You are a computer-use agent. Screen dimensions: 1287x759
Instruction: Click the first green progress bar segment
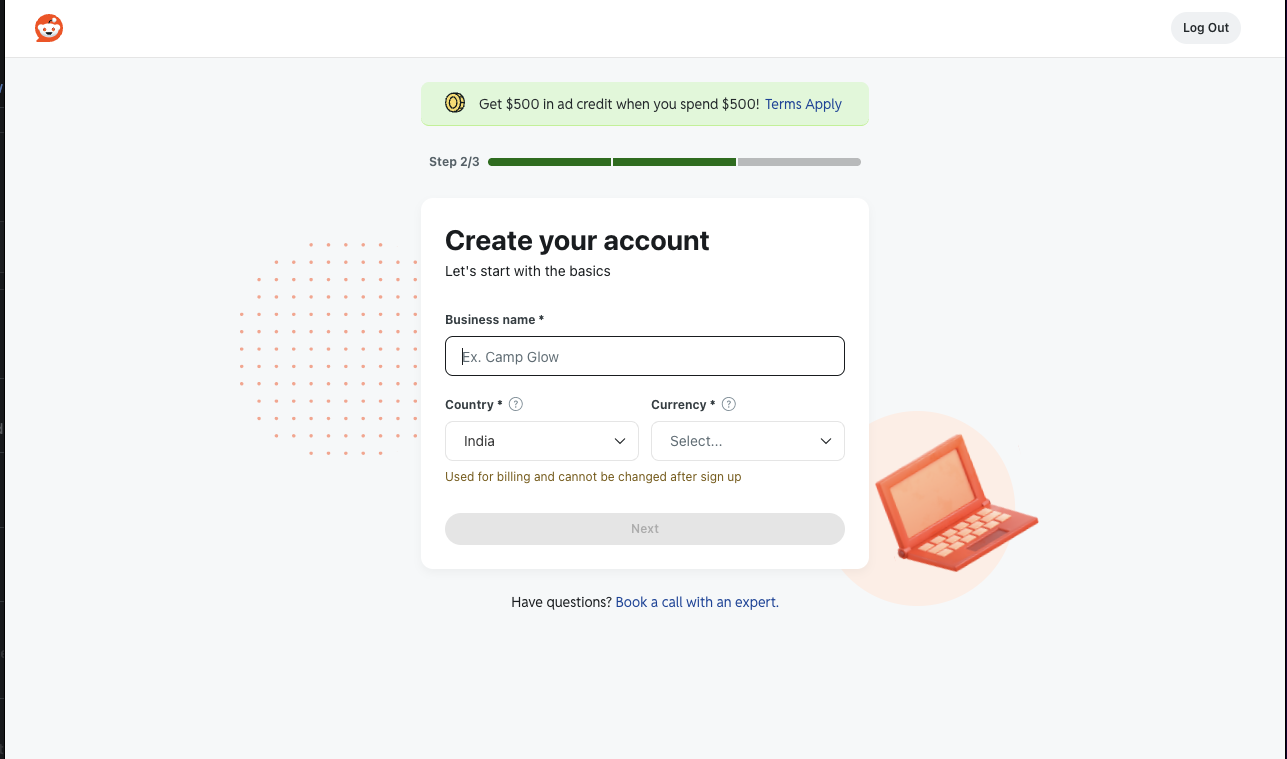click(549, 162)
